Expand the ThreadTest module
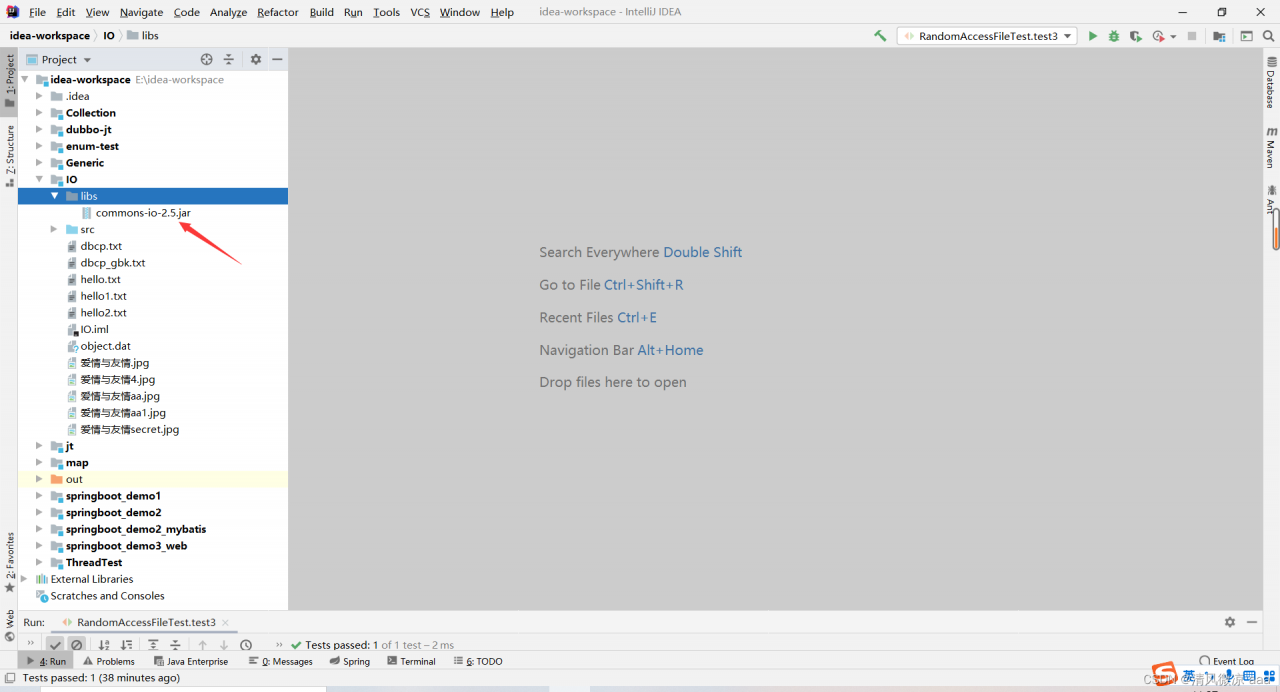The width and height of the screenshot is (1280, 692). tap(39, 563)
